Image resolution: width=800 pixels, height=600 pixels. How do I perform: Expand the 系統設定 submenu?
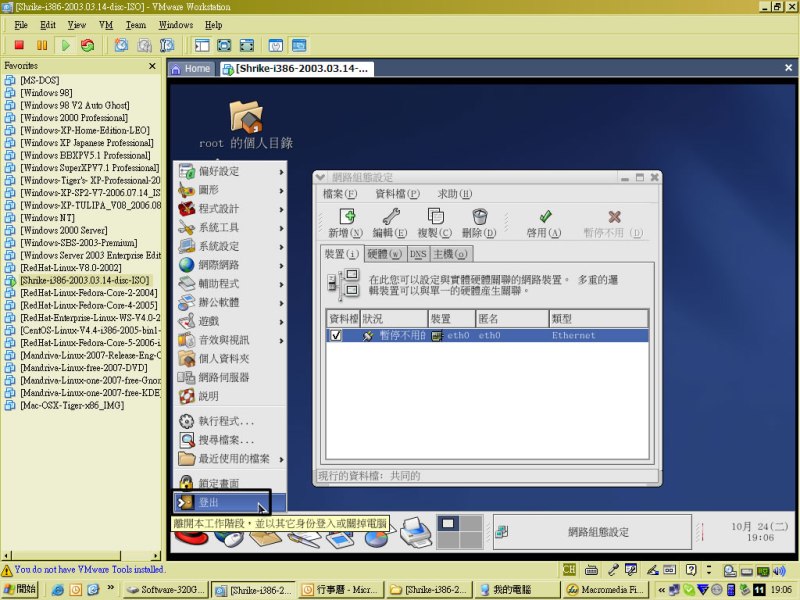click(230, 246)
